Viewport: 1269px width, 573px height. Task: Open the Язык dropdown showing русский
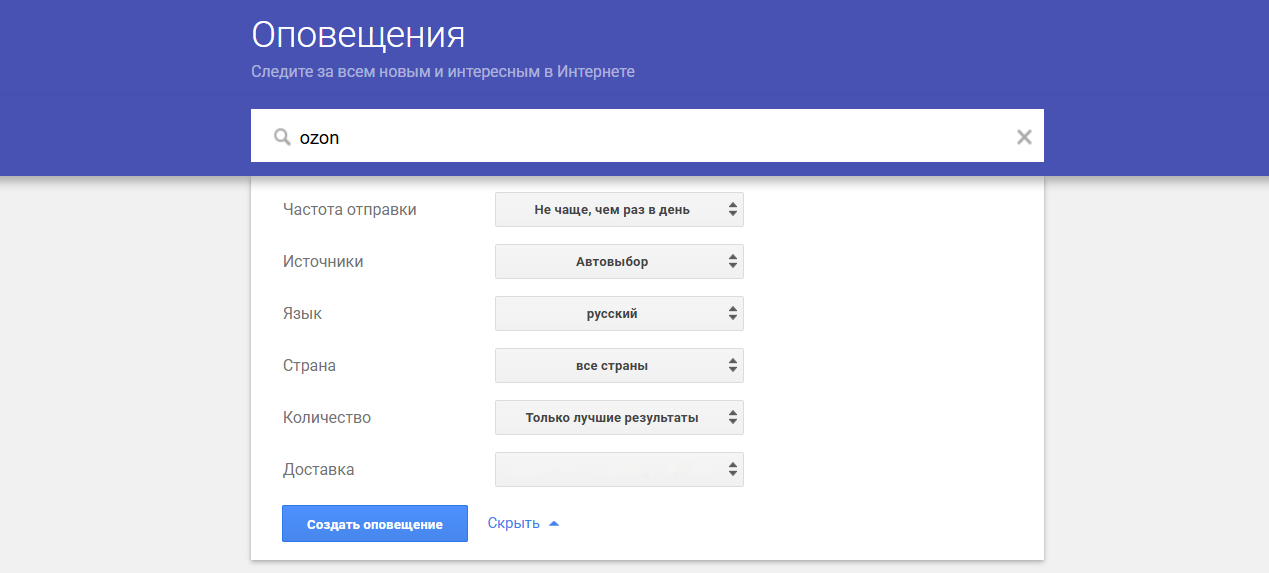click(619, 314)
